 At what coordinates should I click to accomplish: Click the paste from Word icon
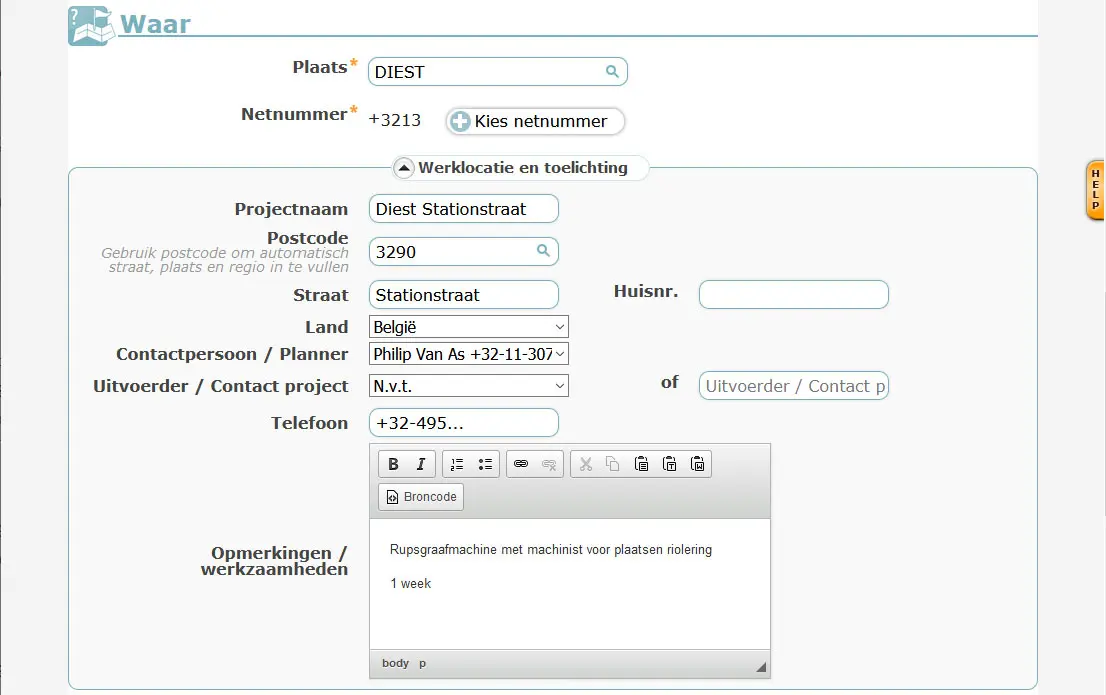(x=698, y=464)
